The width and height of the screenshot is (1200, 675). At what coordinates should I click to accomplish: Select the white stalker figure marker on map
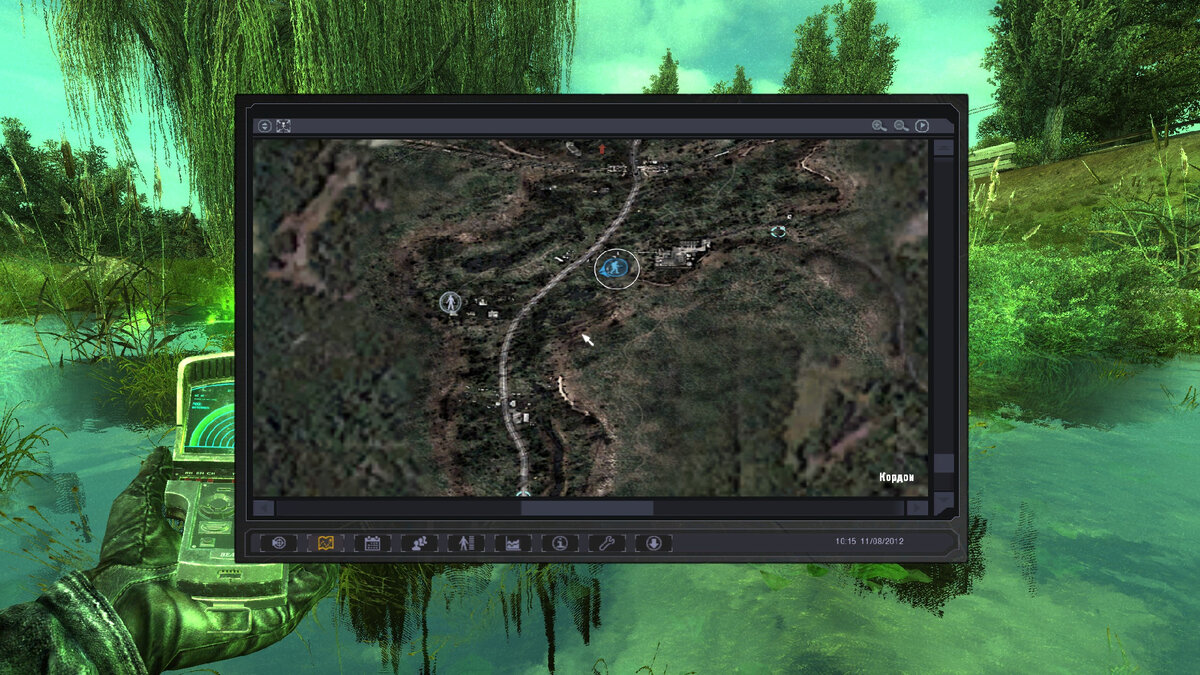452,301
